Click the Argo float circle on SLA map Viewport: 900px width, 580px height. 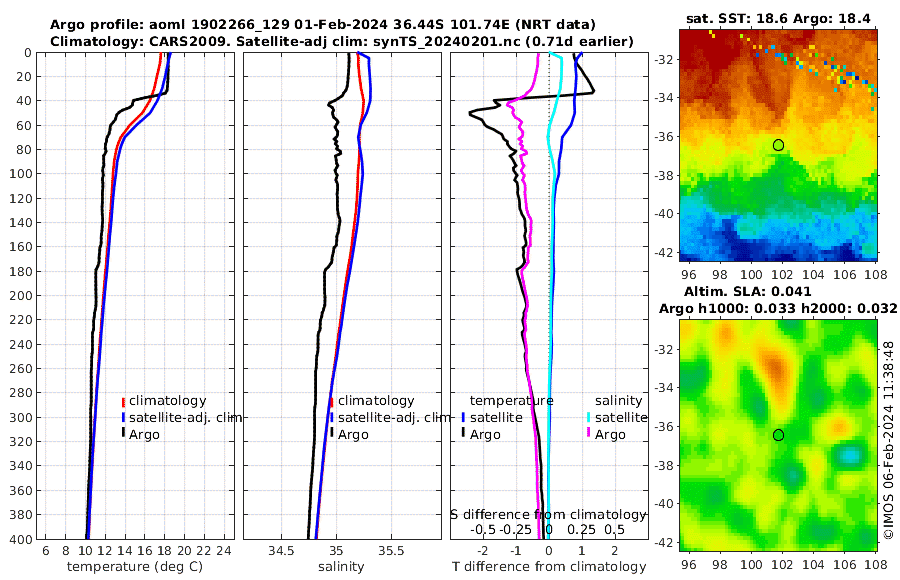pyautogui.click(x=778, y=435)
